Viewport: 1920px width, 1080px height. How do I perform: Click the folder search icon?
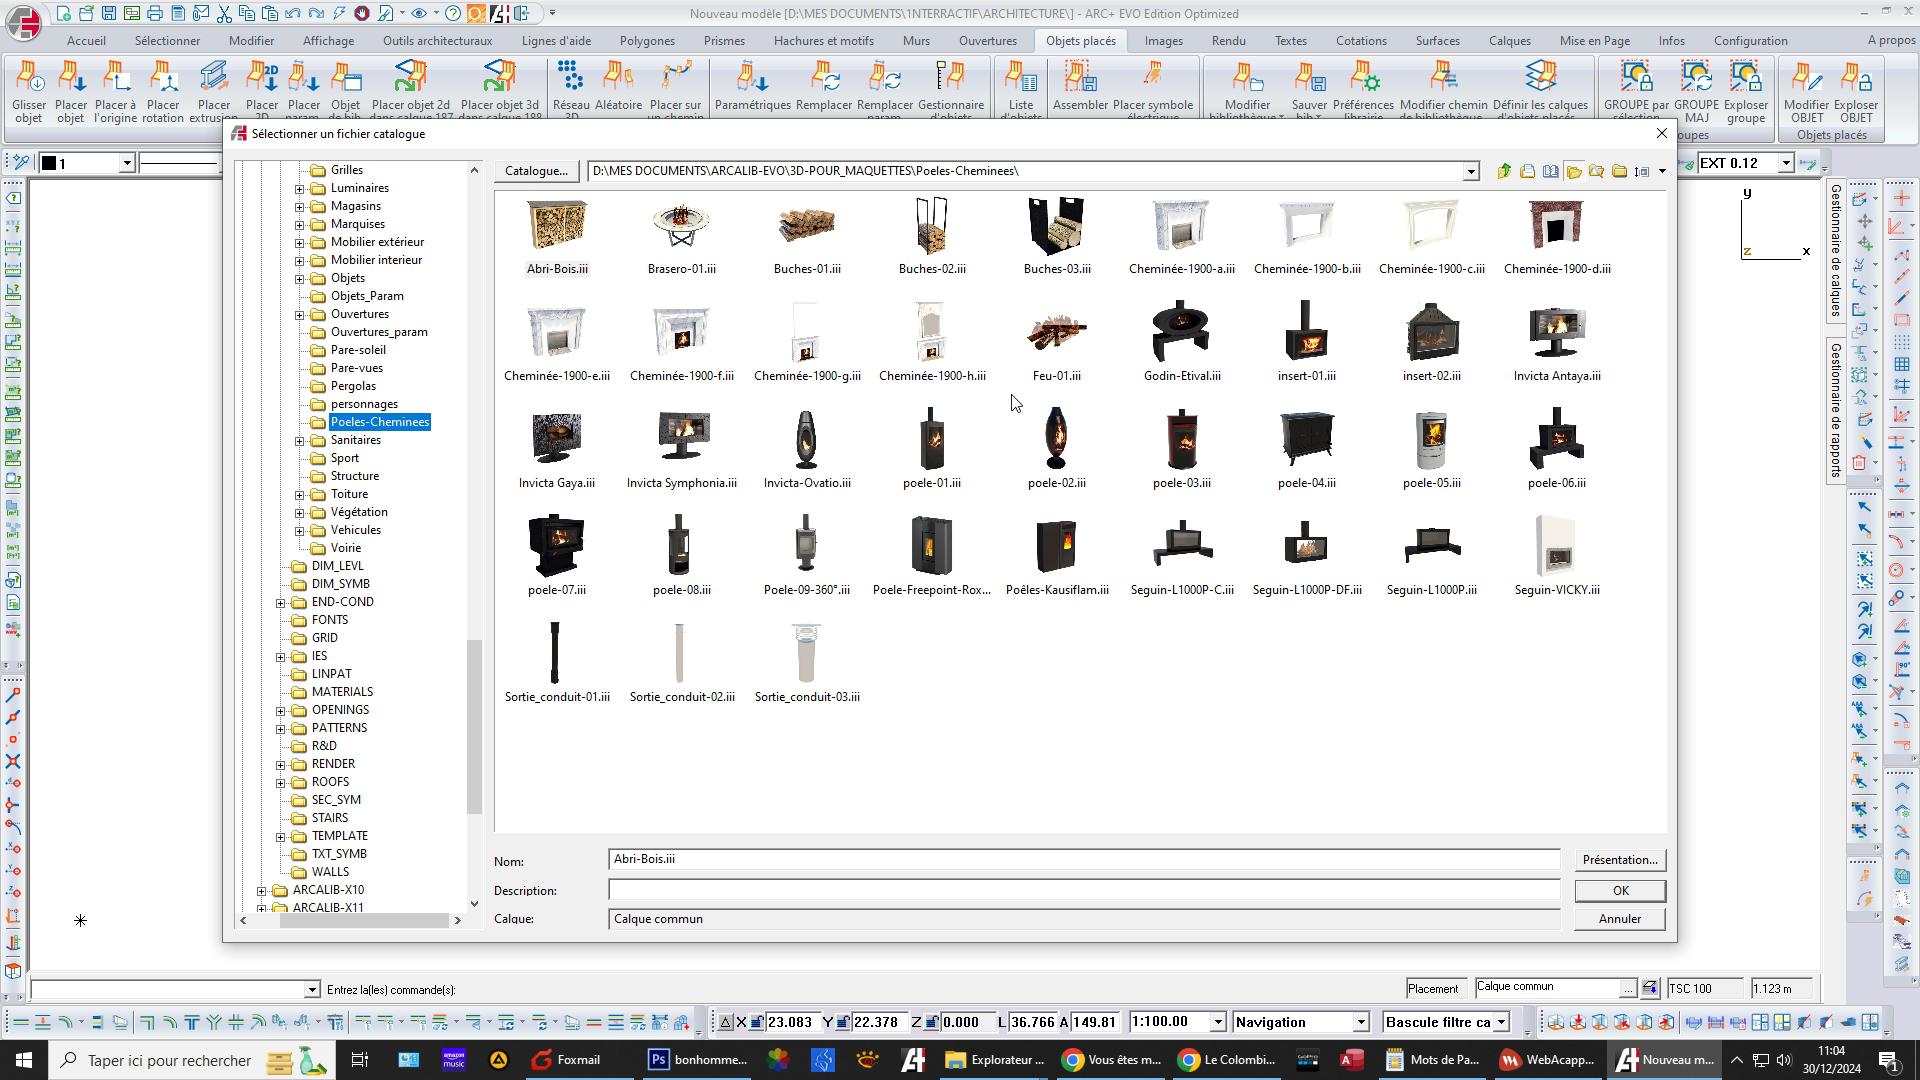1596,171
